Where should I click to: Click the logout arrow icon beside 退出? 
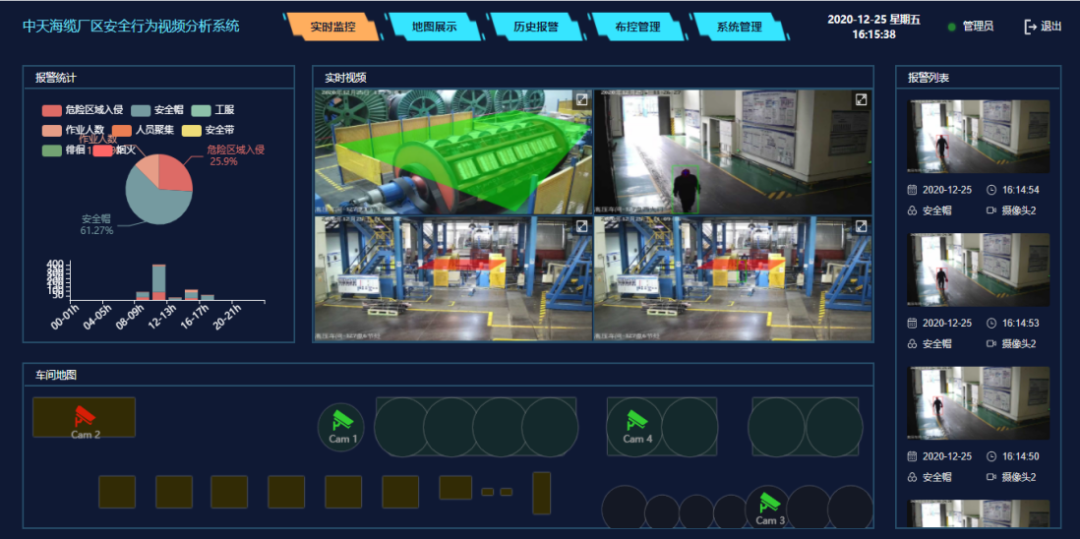(x=1030, y=27)
